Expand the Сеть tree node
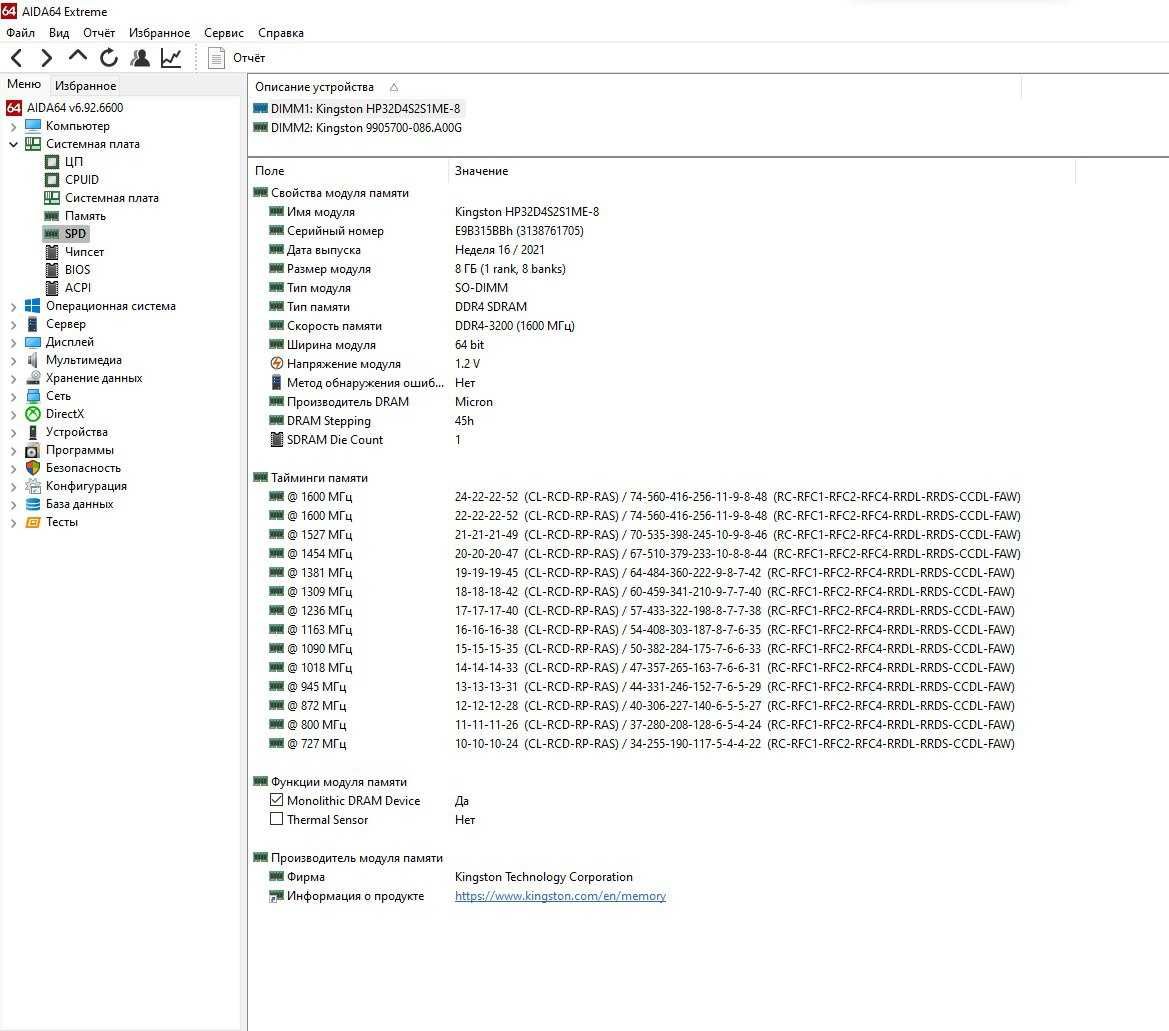The width and height of the screenshot is (1169, 1031). coord(13,396)
